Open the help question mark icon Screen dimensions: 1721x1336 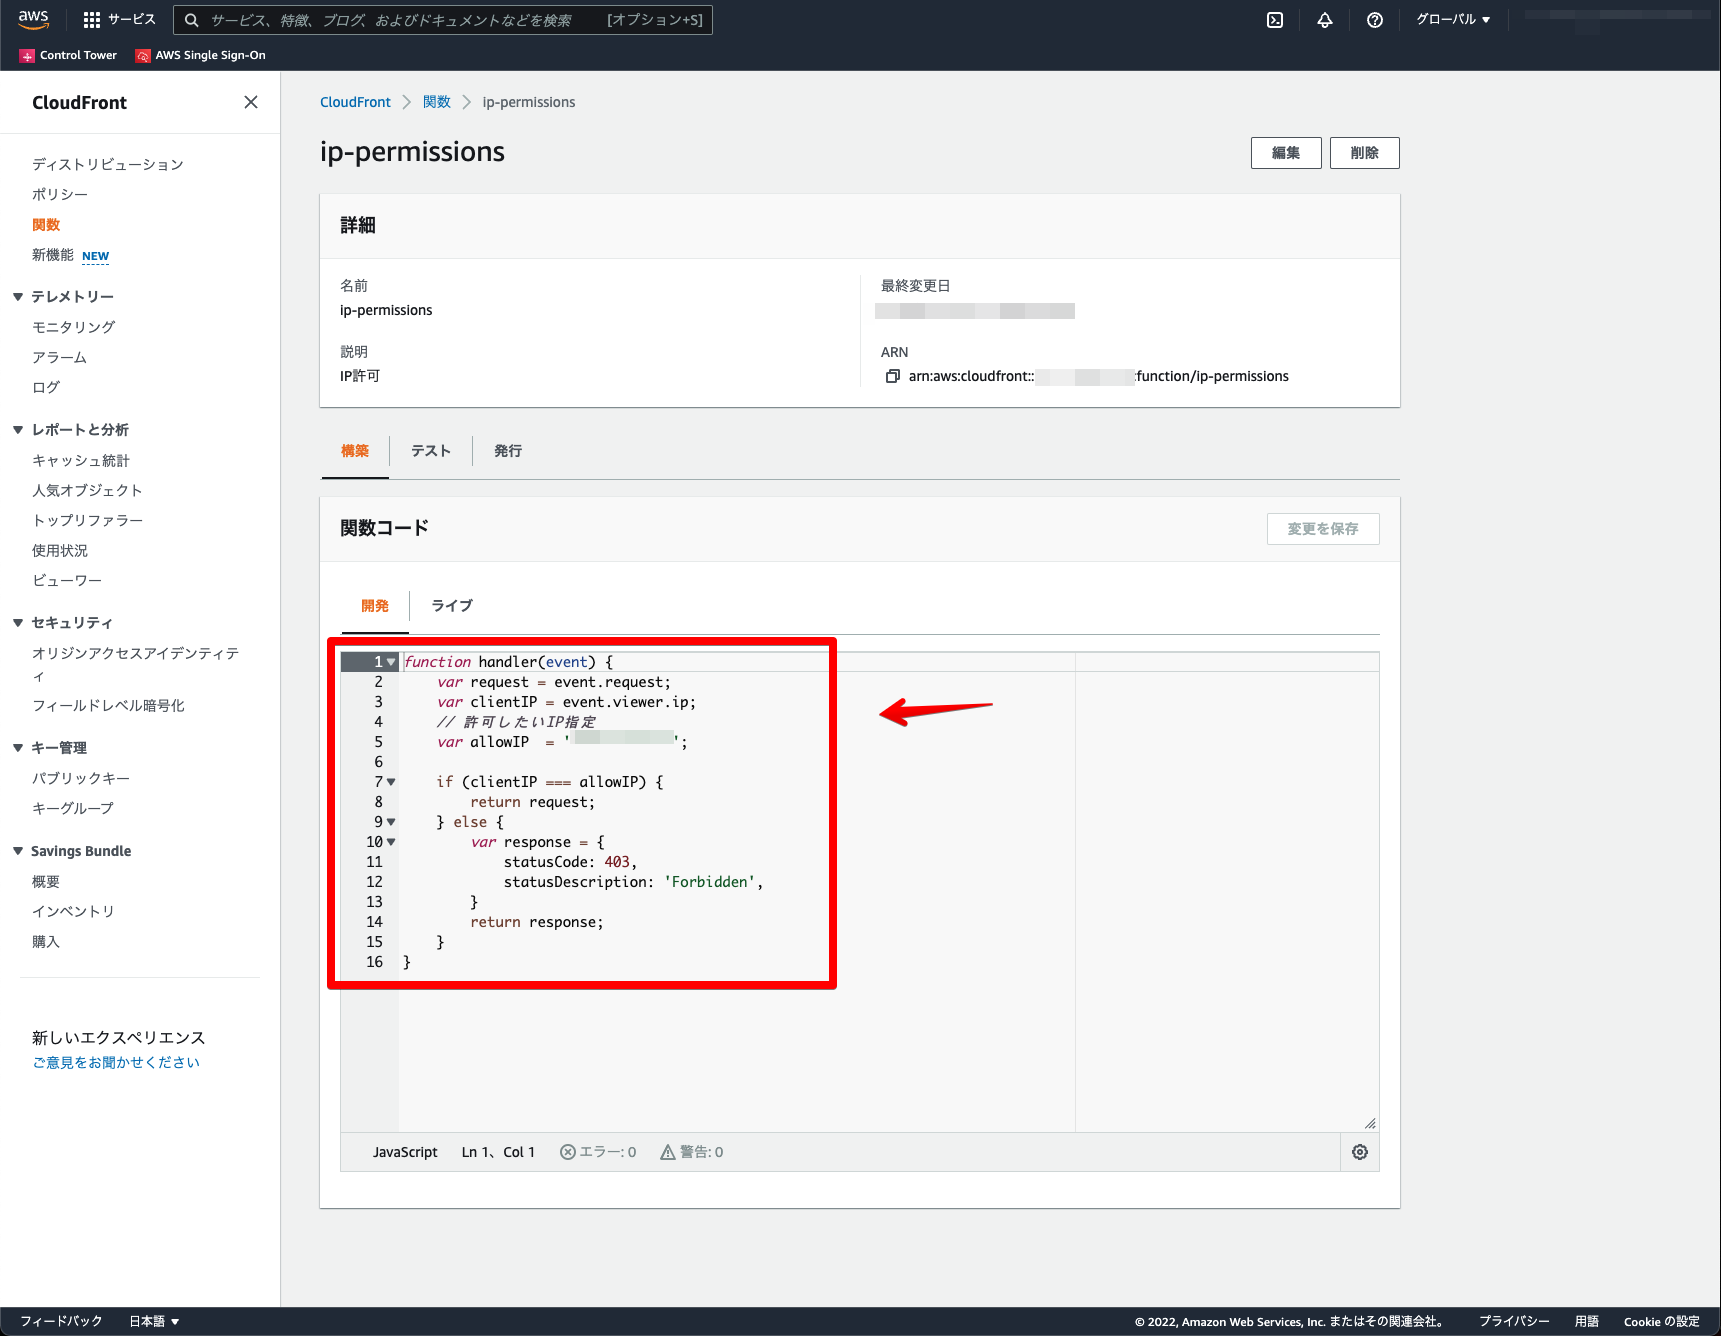pyautogui.click(x=1375, y=20)
